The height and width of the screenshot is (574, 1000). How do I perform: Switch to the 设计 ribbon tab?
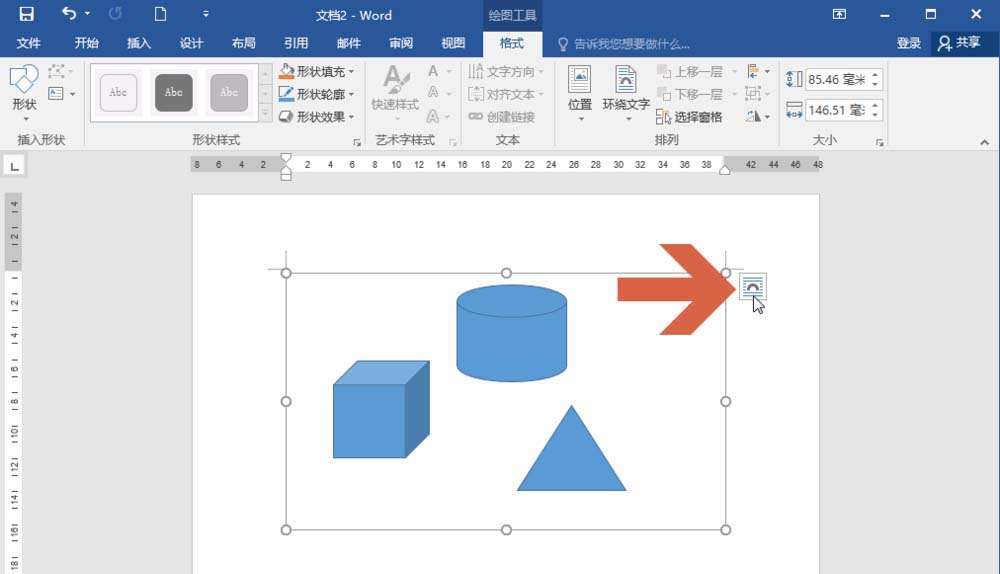[191, 43]
